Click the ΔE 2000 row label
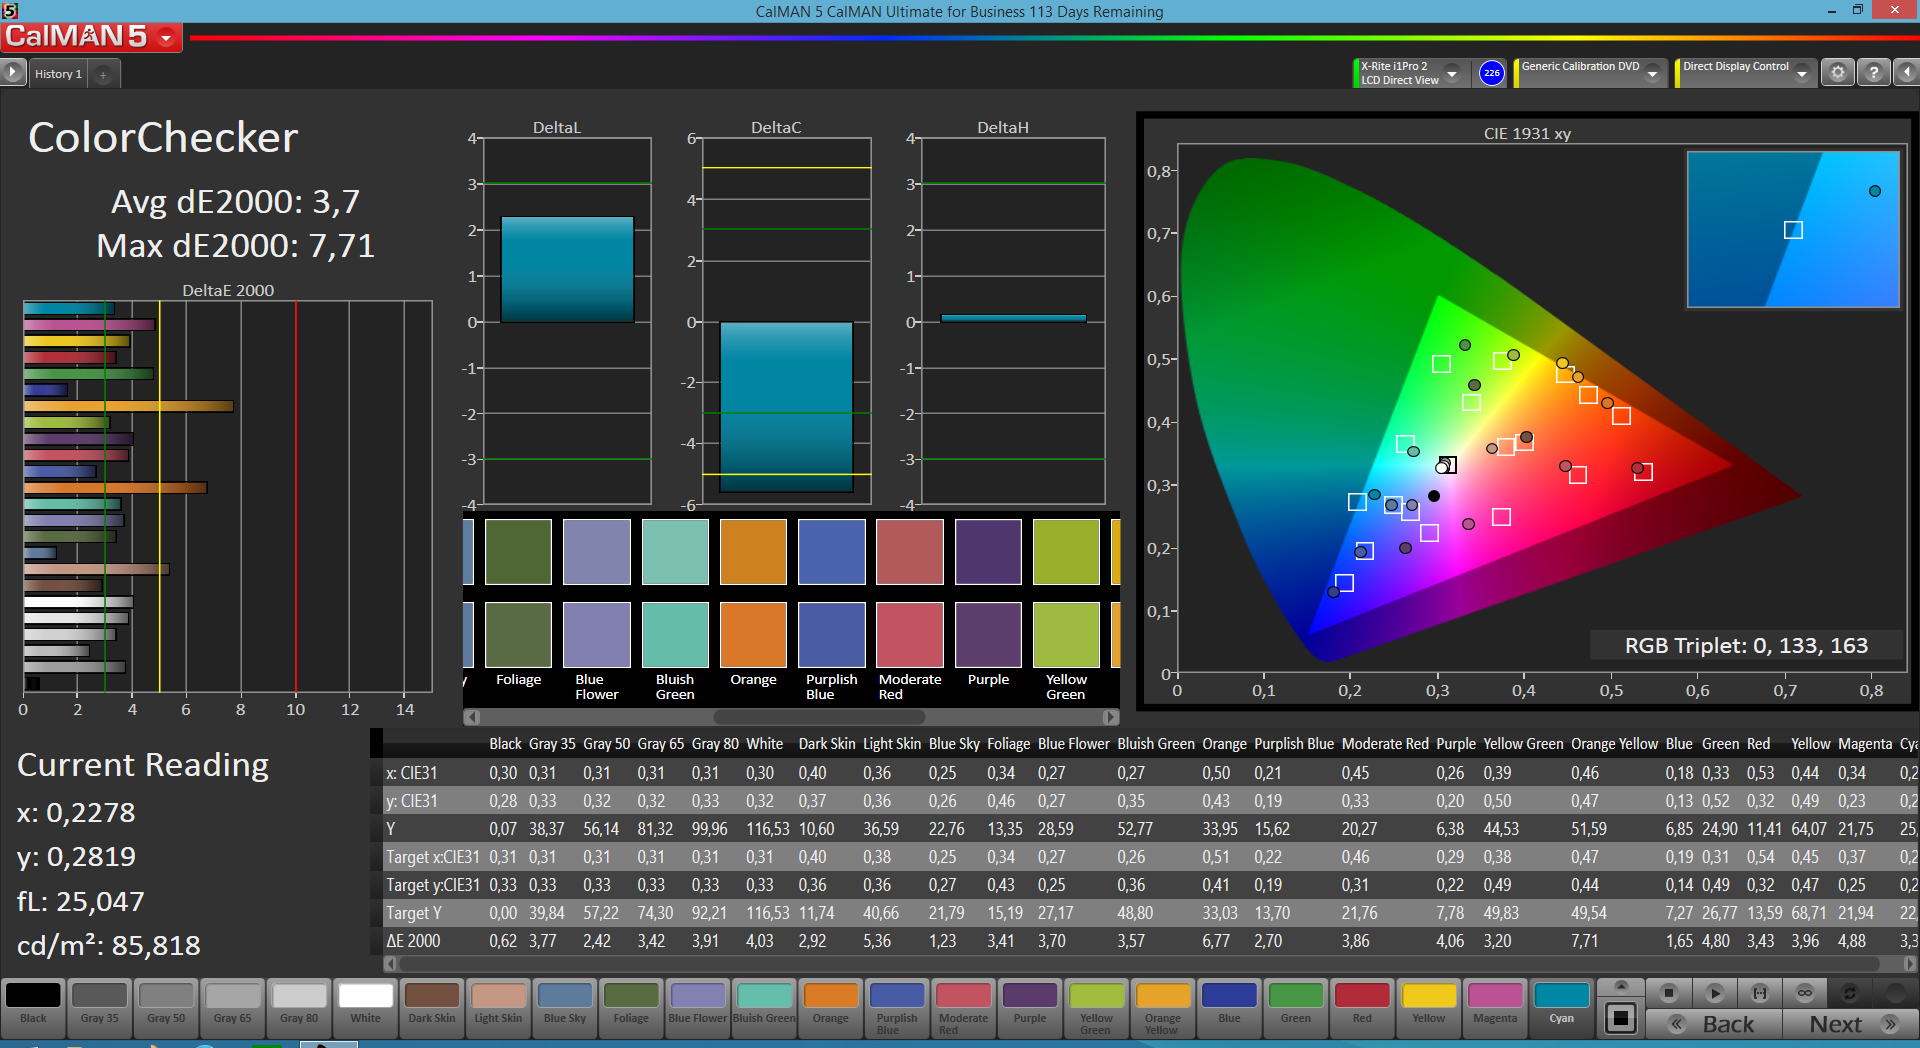 [x=413, y=941]
